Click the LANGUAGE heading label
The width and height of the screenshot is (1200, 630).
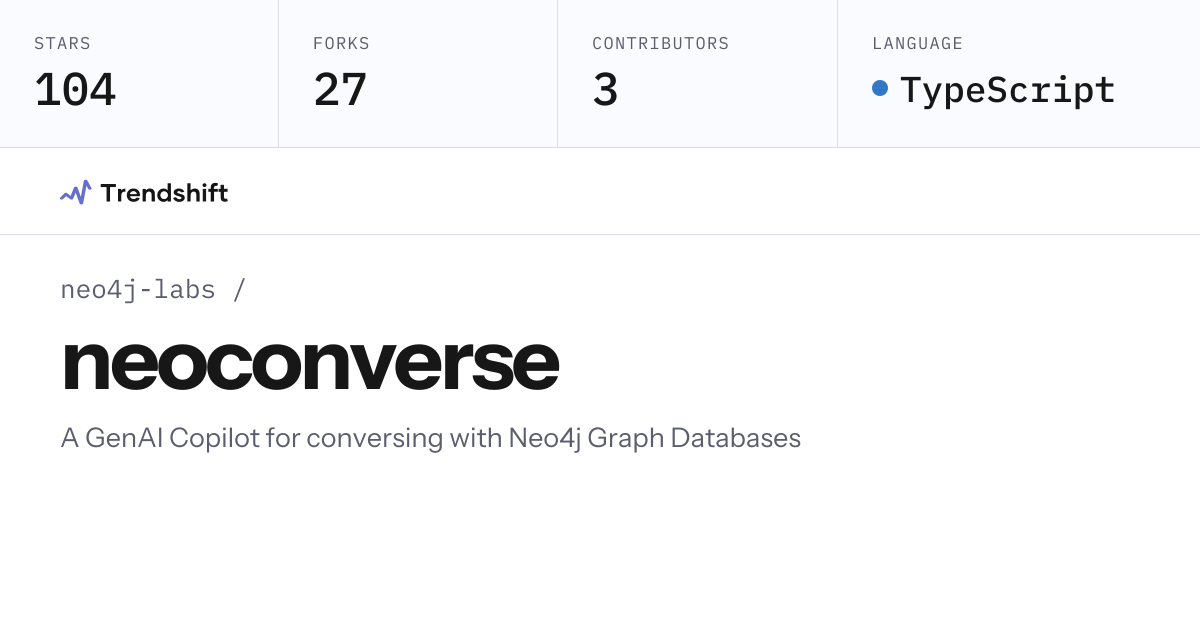point(918,44)
